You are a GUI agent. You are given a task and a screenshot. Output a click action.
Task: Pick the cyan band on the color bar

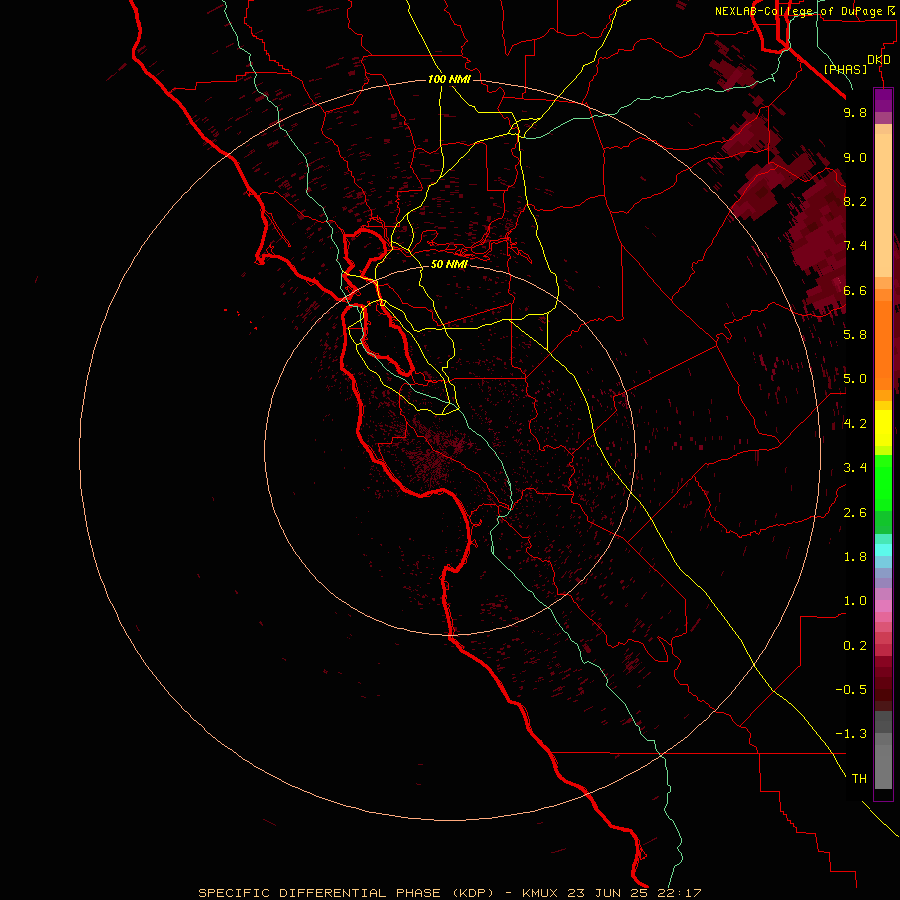(x=883, y=550)
